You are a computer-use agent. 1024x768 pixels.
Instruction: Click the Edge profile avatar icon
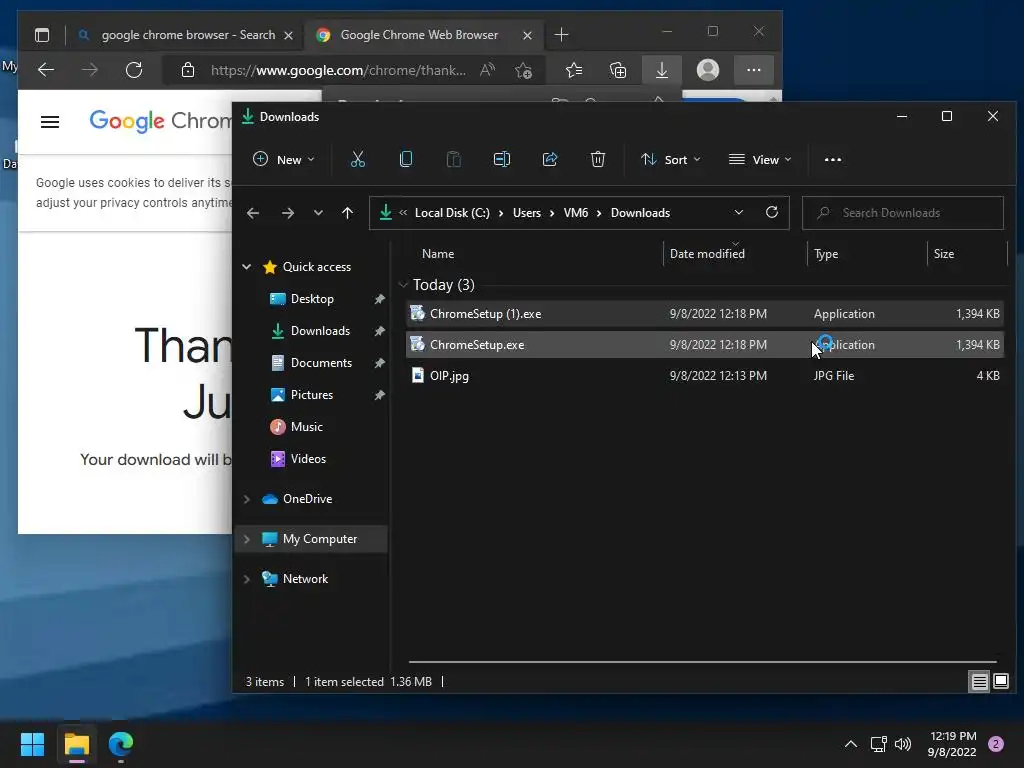[707, 70]
